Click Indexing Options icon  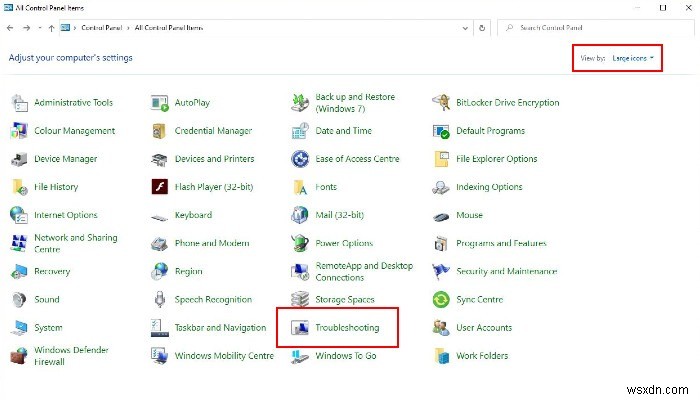[441, 187]
